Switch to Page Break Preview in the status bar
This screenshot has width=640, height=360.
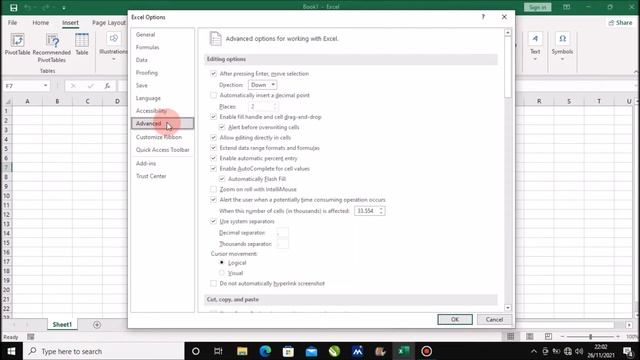click(548, 336)
